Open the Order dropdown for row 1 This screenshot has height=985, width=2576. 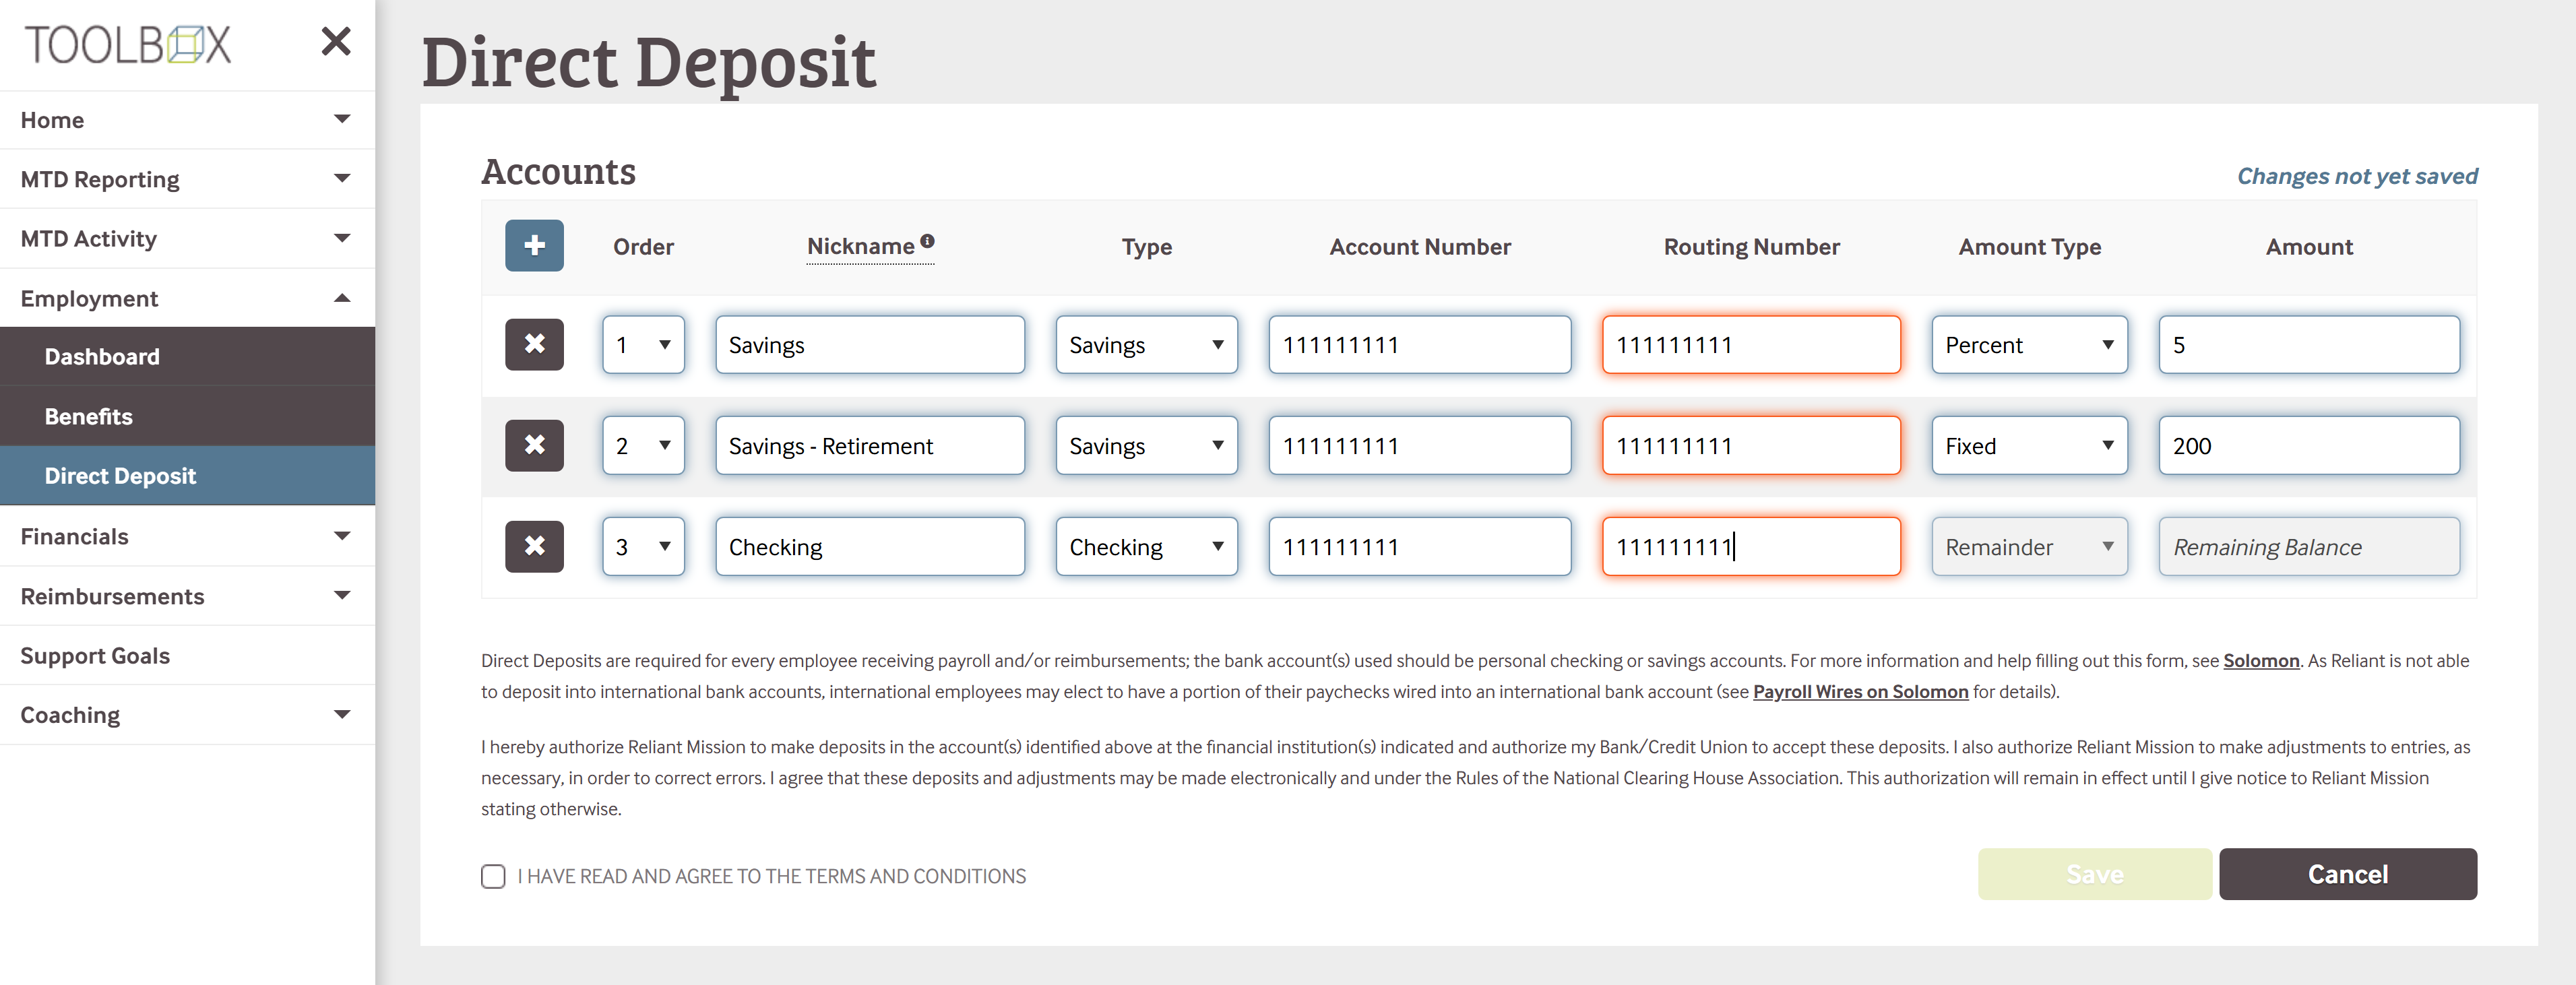[643, 345]
